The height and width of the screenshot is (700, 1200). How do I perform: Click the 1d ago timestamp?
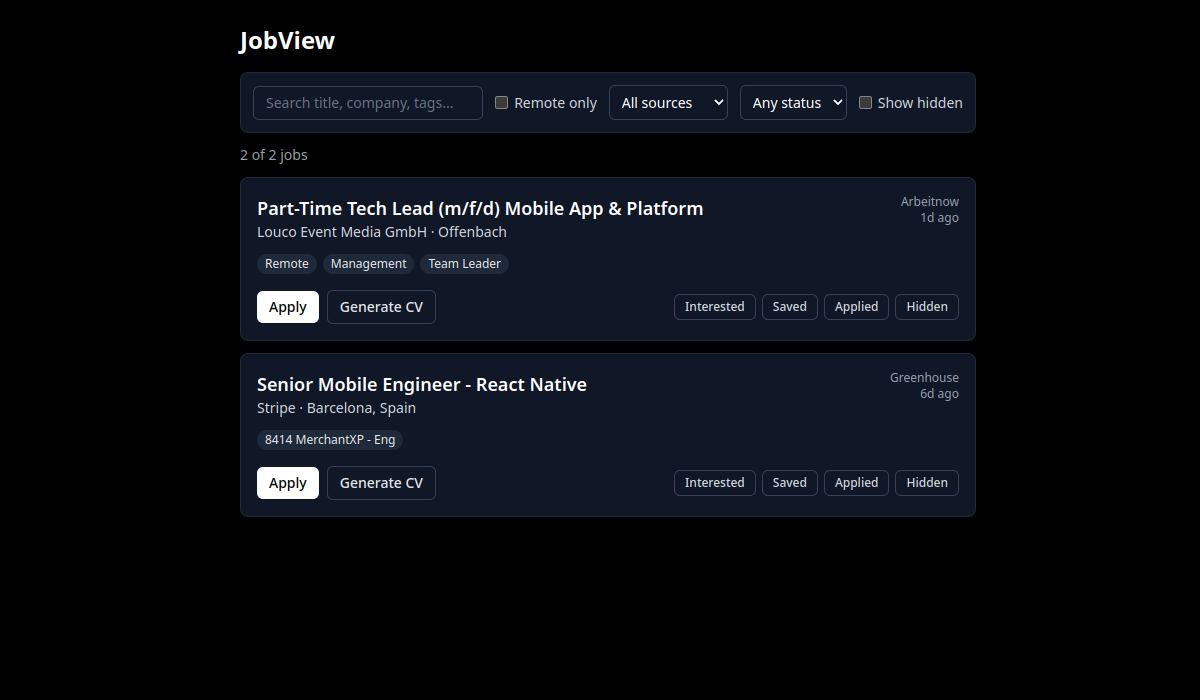(x=940, y=218)
